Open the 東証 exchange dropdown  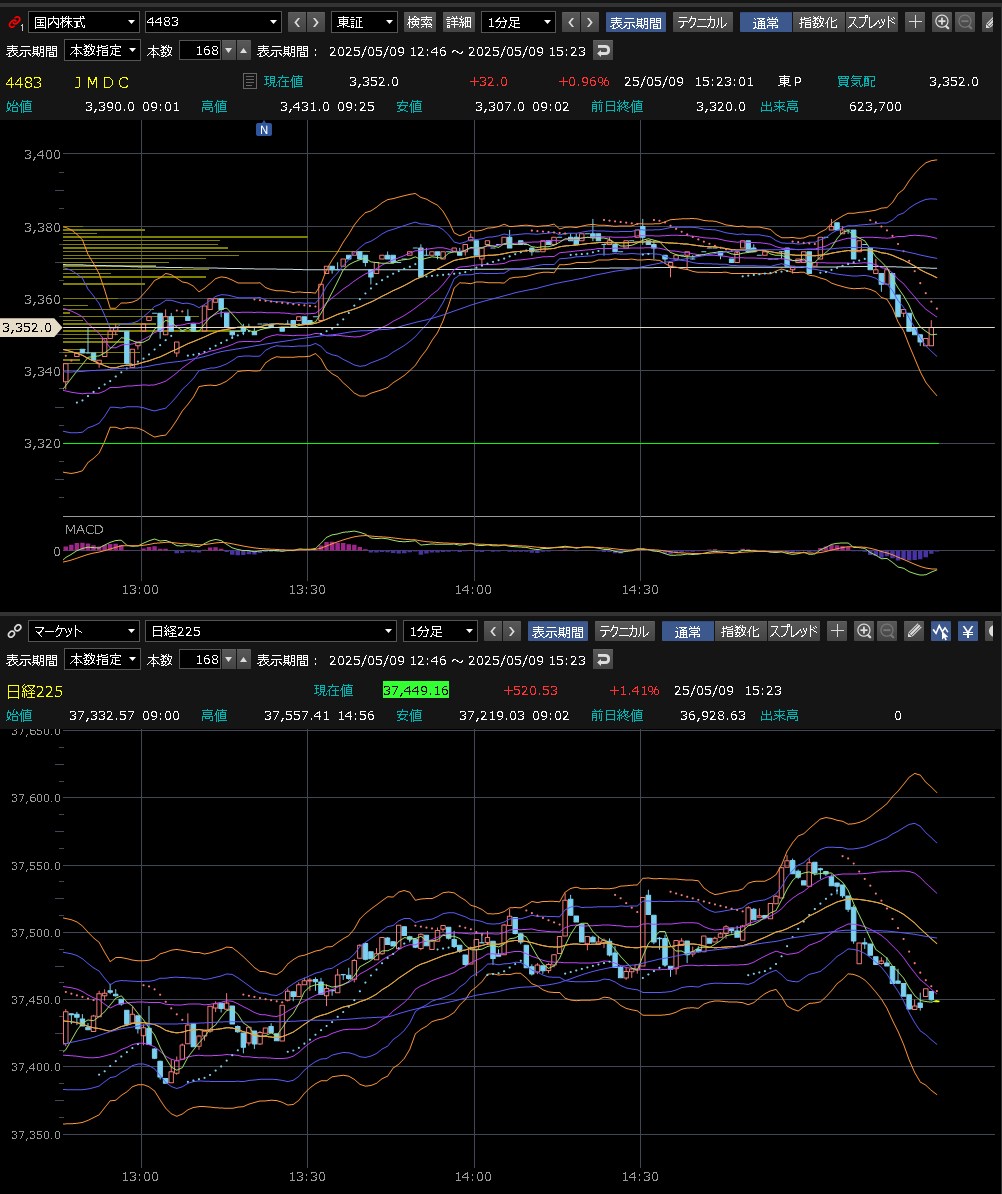tap(364, 22)
